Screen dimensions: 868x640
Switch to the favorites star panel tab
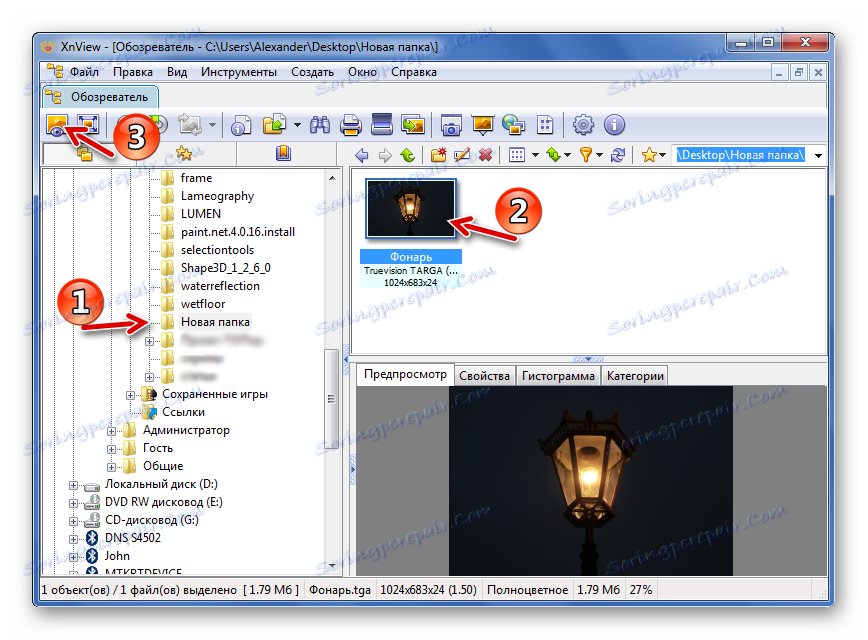coord(184,153)
